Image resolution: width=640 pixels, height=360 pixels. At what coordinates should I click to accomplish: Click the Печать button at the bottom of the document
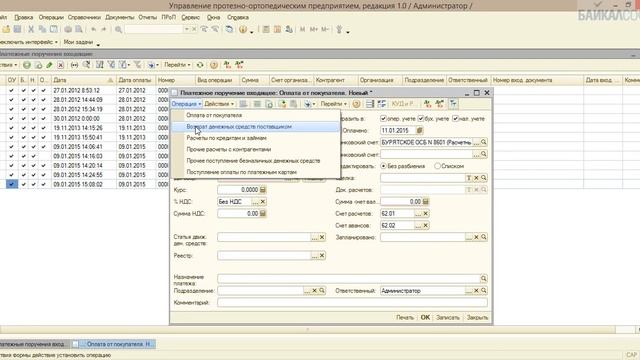click(404, 318)
